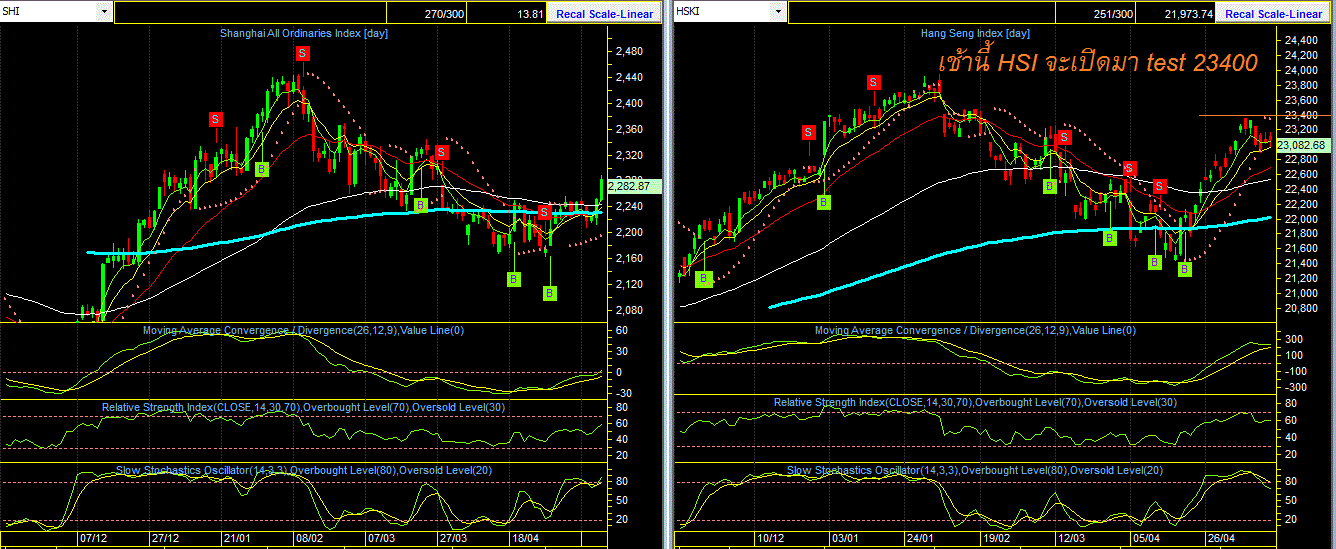The image size is (1336, 549).
Task: Click the 07/12 date label
Action: click(x=93, y=538)
